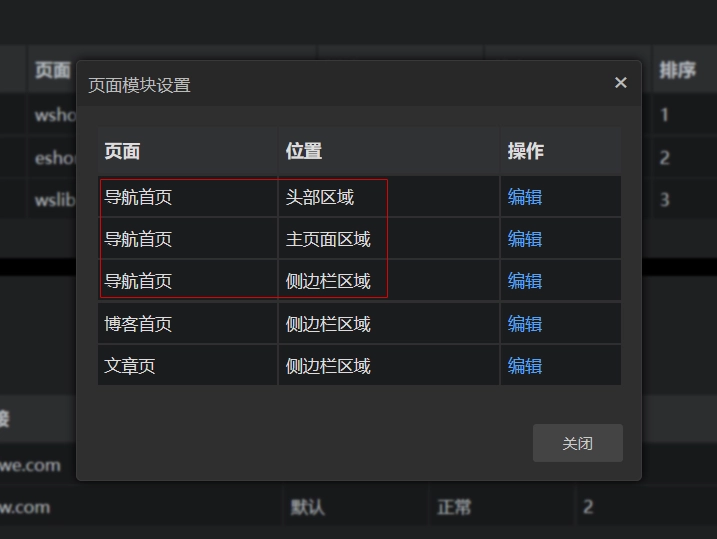The width and height of the screenshot is (717, 539).
Task: Edit the 博客首页 module row
Action: point(524,324)
